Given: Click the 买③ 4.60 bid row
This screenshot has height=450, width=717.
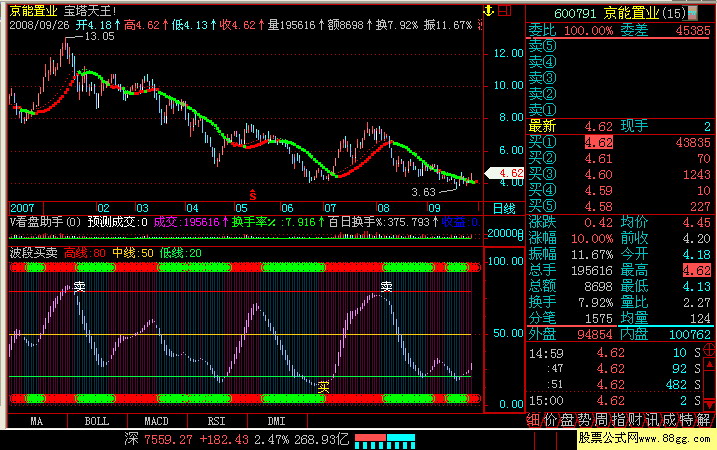Looking at the screenshot, I should click(x=620, y=175).
